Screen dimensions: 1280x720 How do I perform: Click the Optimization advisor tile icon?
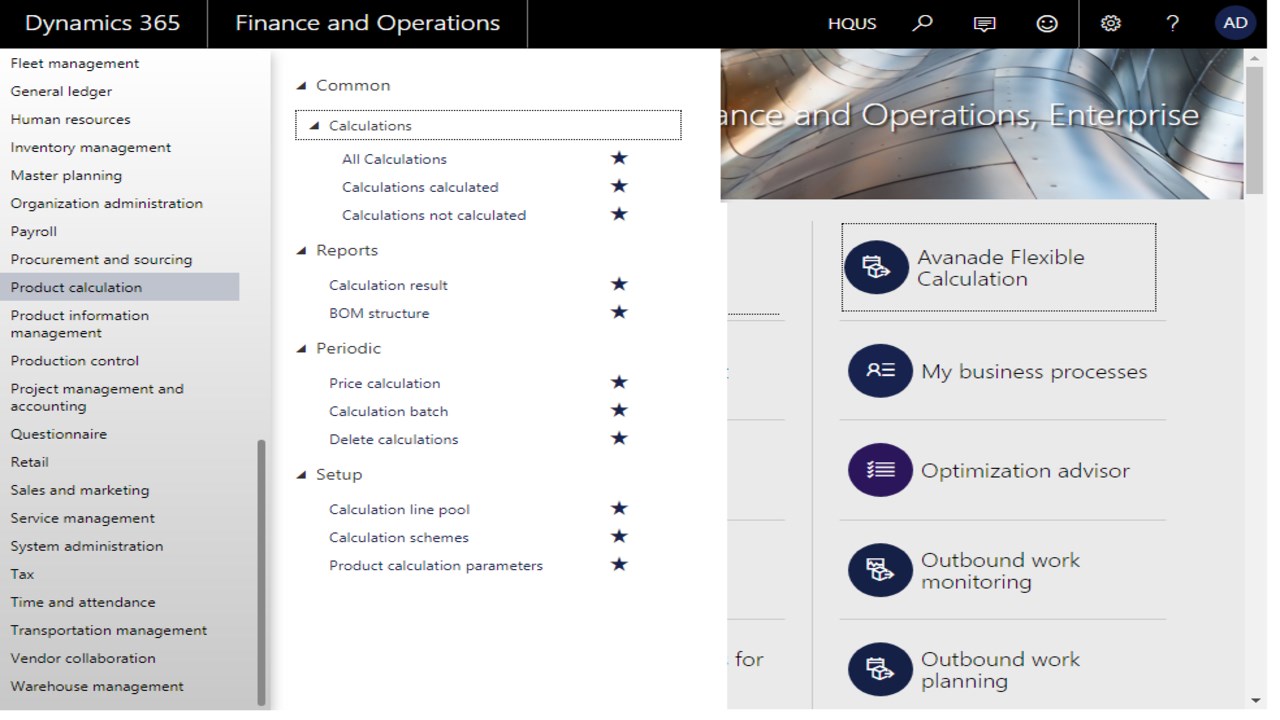coord(880,470)
